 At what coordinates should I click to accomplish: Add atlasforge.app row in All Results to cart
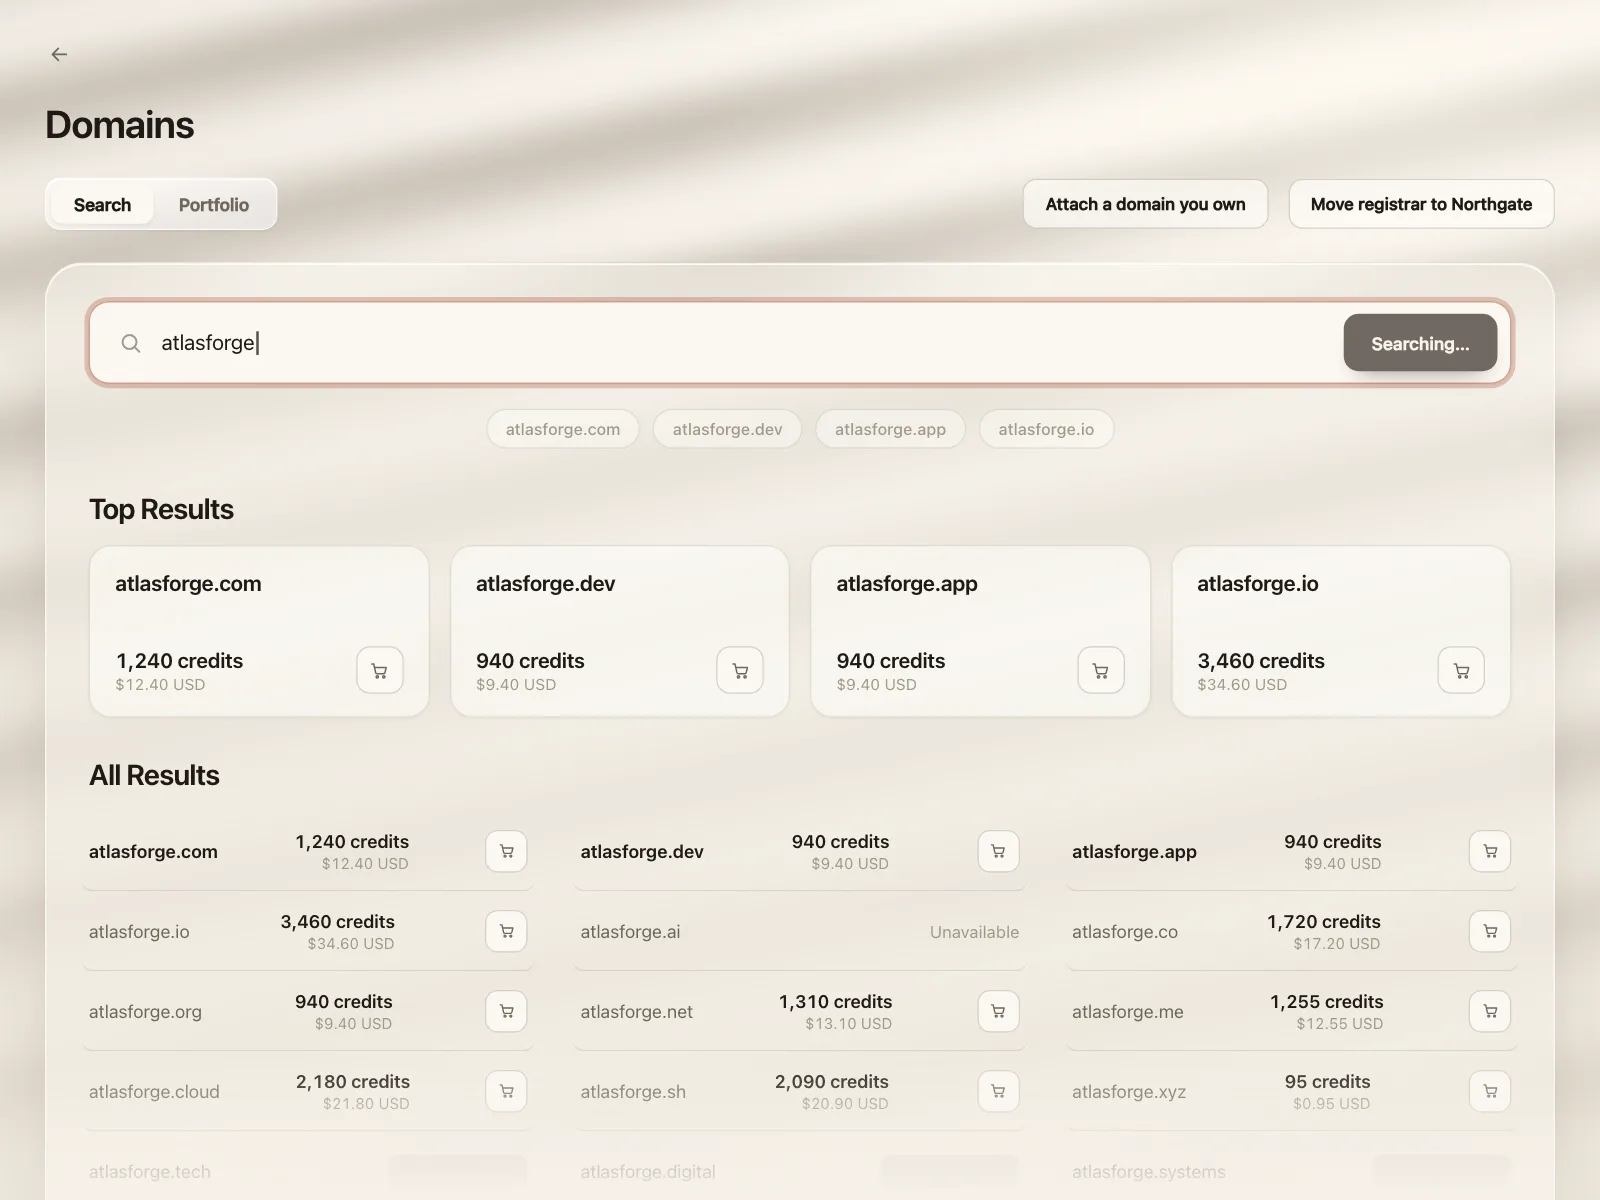pos(1490,851)
